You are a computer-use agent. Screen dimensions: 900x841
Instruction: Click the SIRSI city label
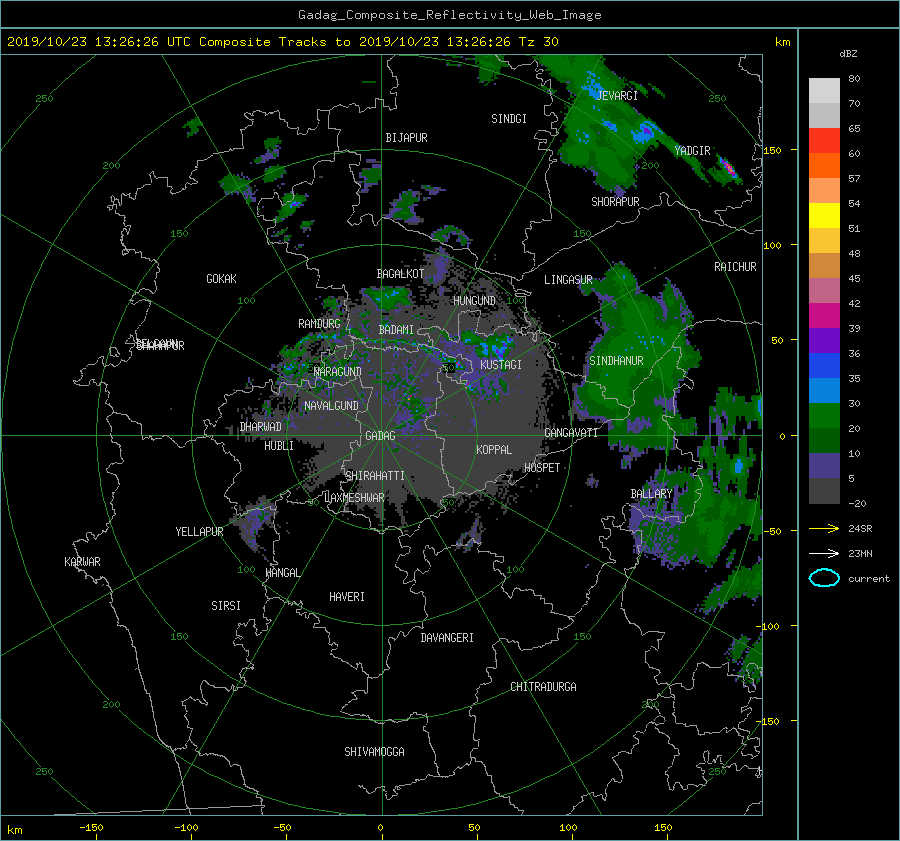pyautogui.click(x=226, y=606)
